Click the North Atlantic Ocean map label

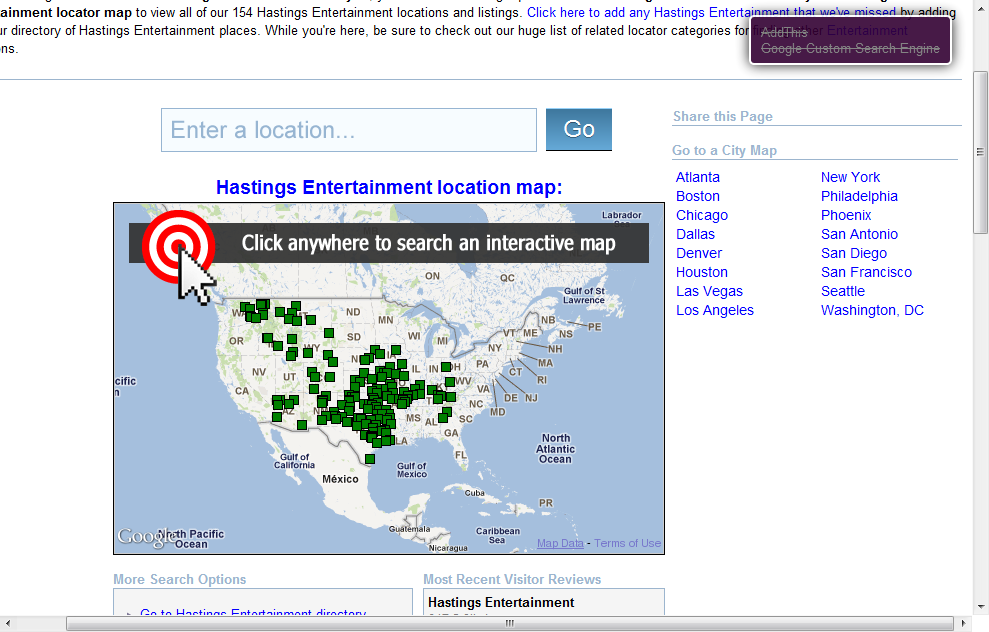pos(555,448)
